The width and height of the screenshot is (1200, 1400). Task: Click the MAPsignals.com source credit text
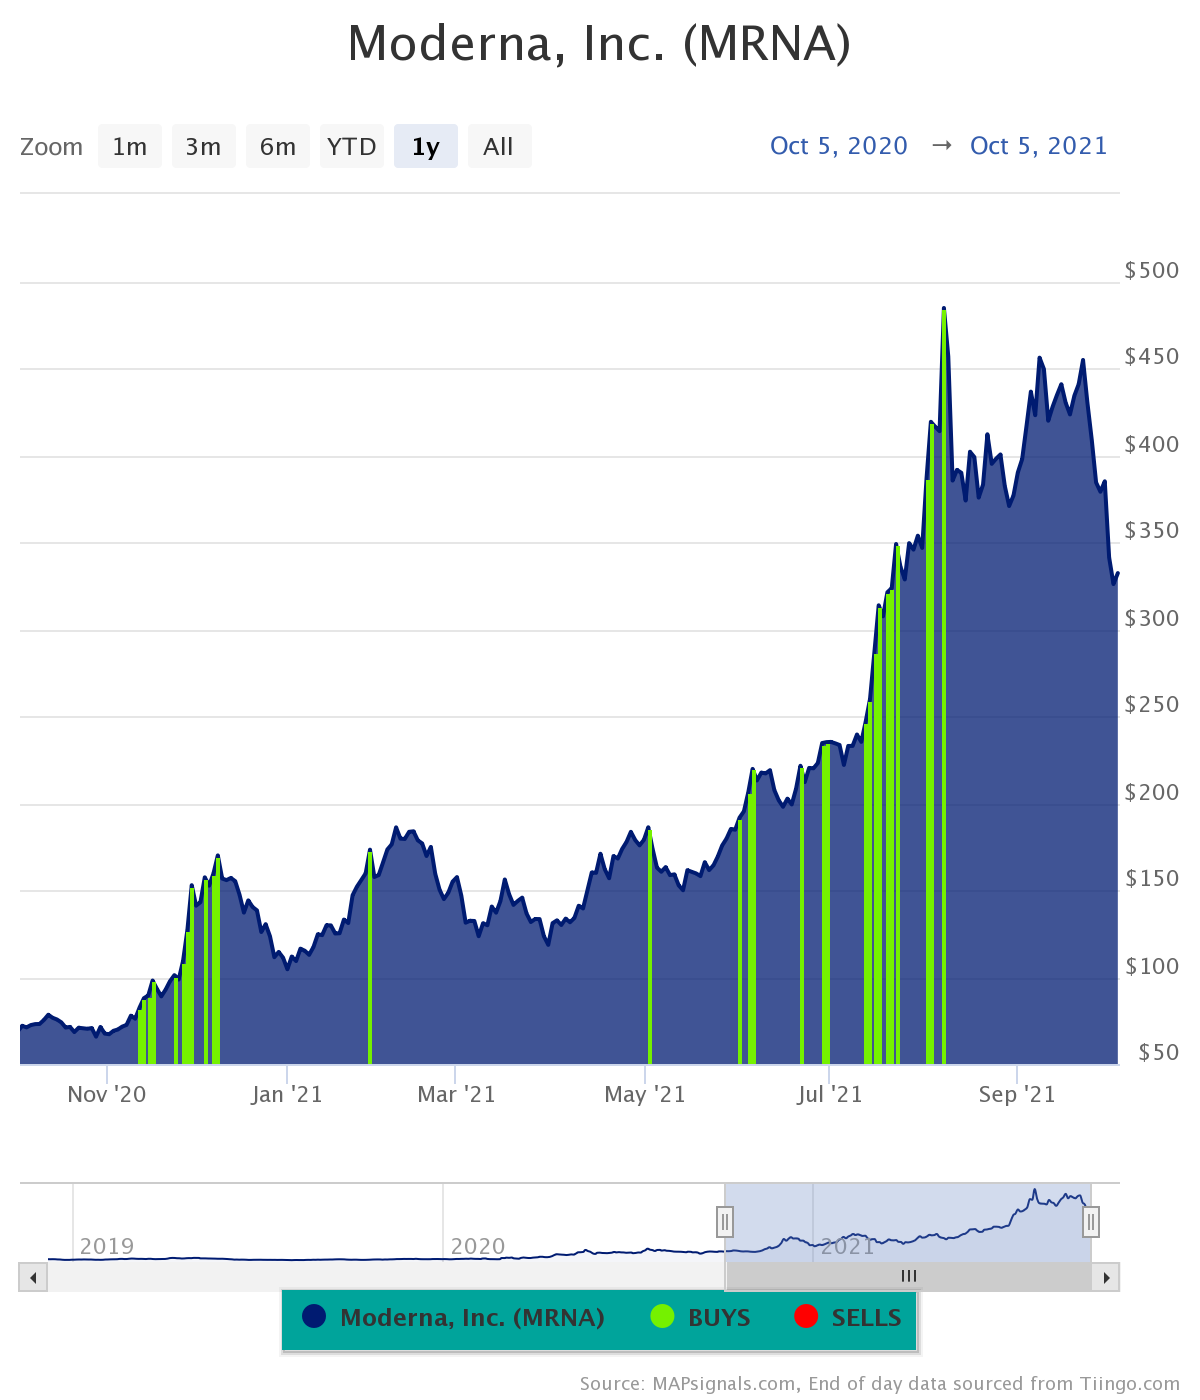(x=880, y=1384)
